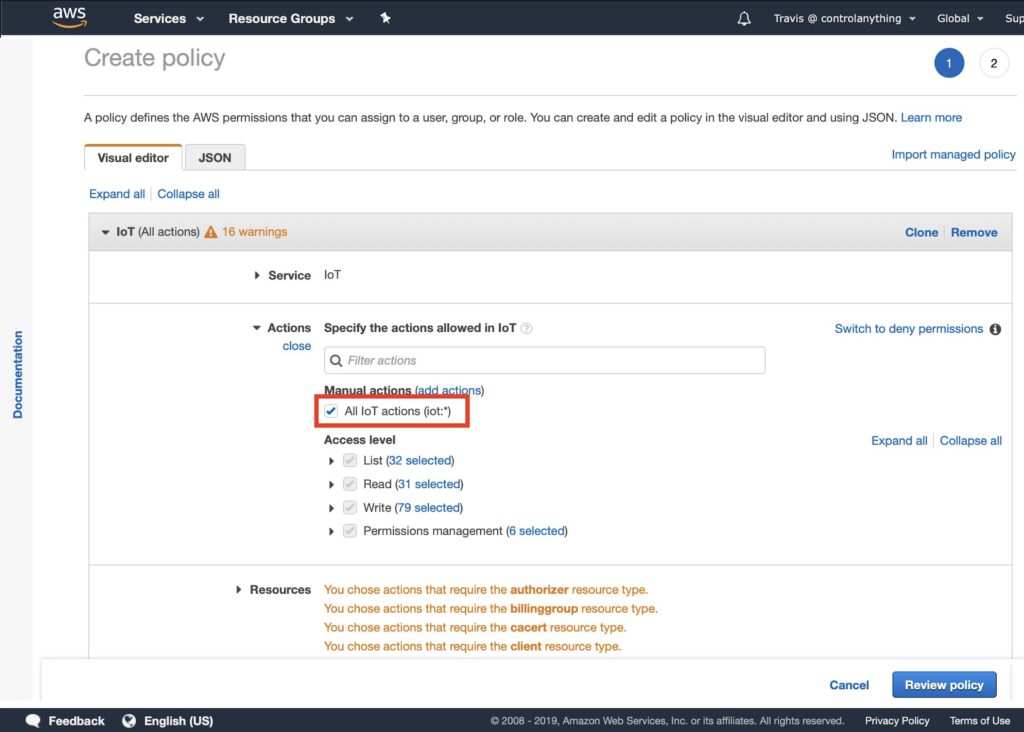Toggle Permissions management checkbox

350,531
